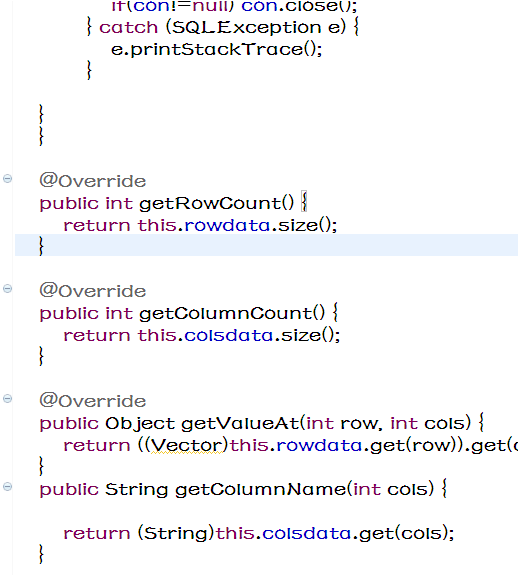Click the getColumnName method name

pyautogui.click(x=260, y=490)
